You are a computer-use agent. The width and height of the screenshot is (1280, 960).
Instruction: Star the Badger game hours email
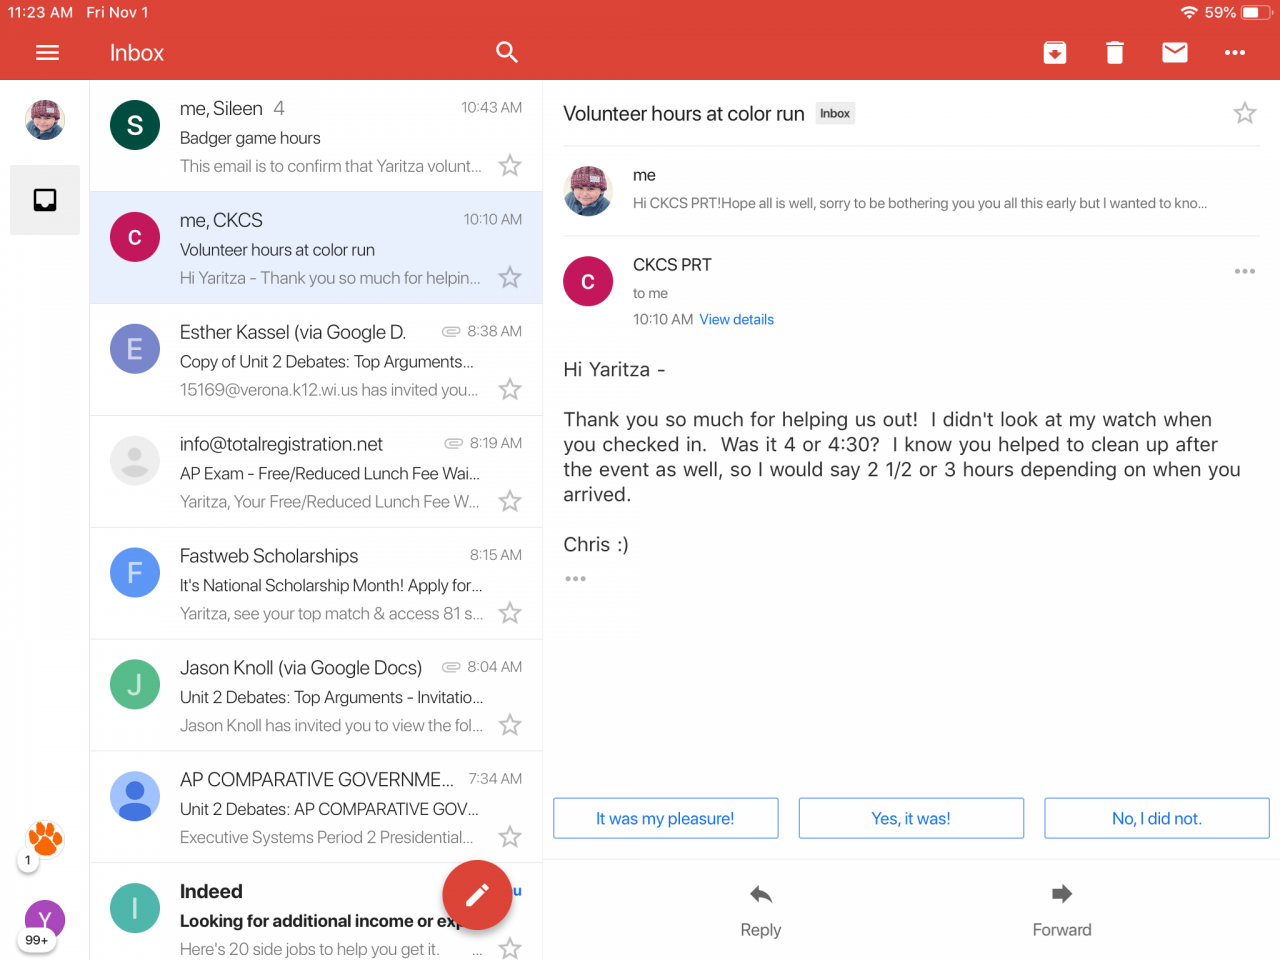(x=510, y=165)
